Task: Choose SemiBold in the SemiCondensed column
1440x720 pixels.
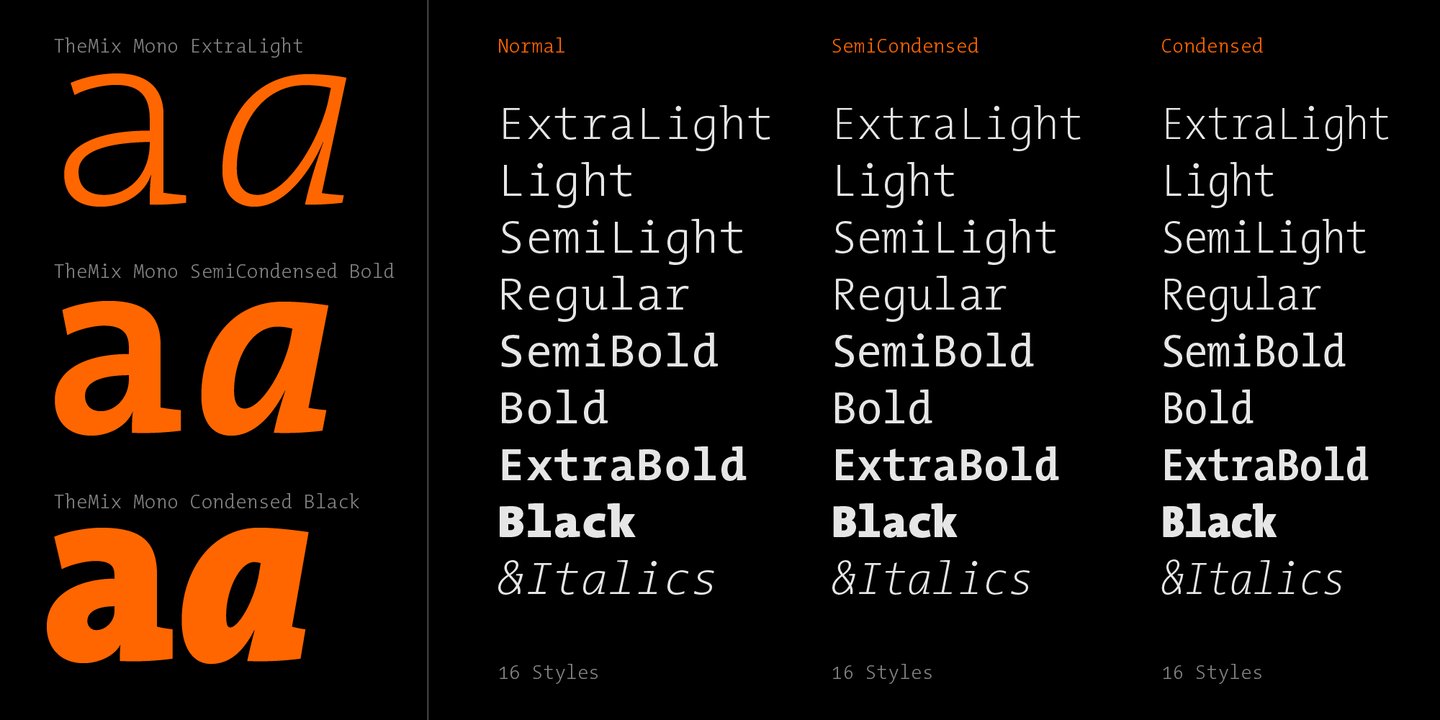Action: 933,352
